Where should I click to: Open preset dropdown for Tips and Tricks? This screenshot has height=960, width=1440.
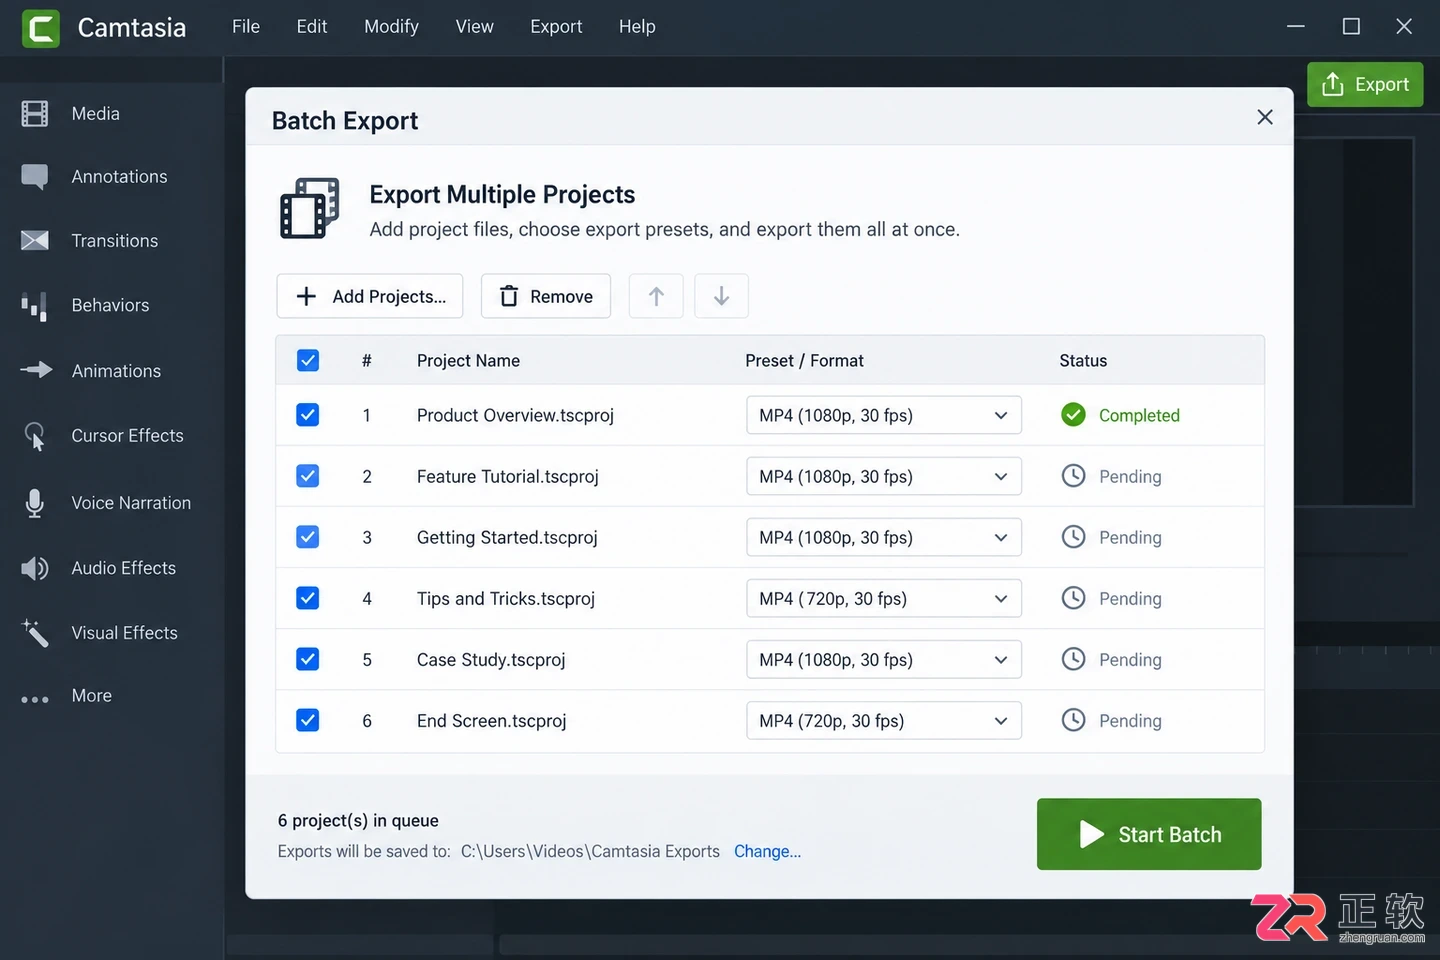coord(884,598)
